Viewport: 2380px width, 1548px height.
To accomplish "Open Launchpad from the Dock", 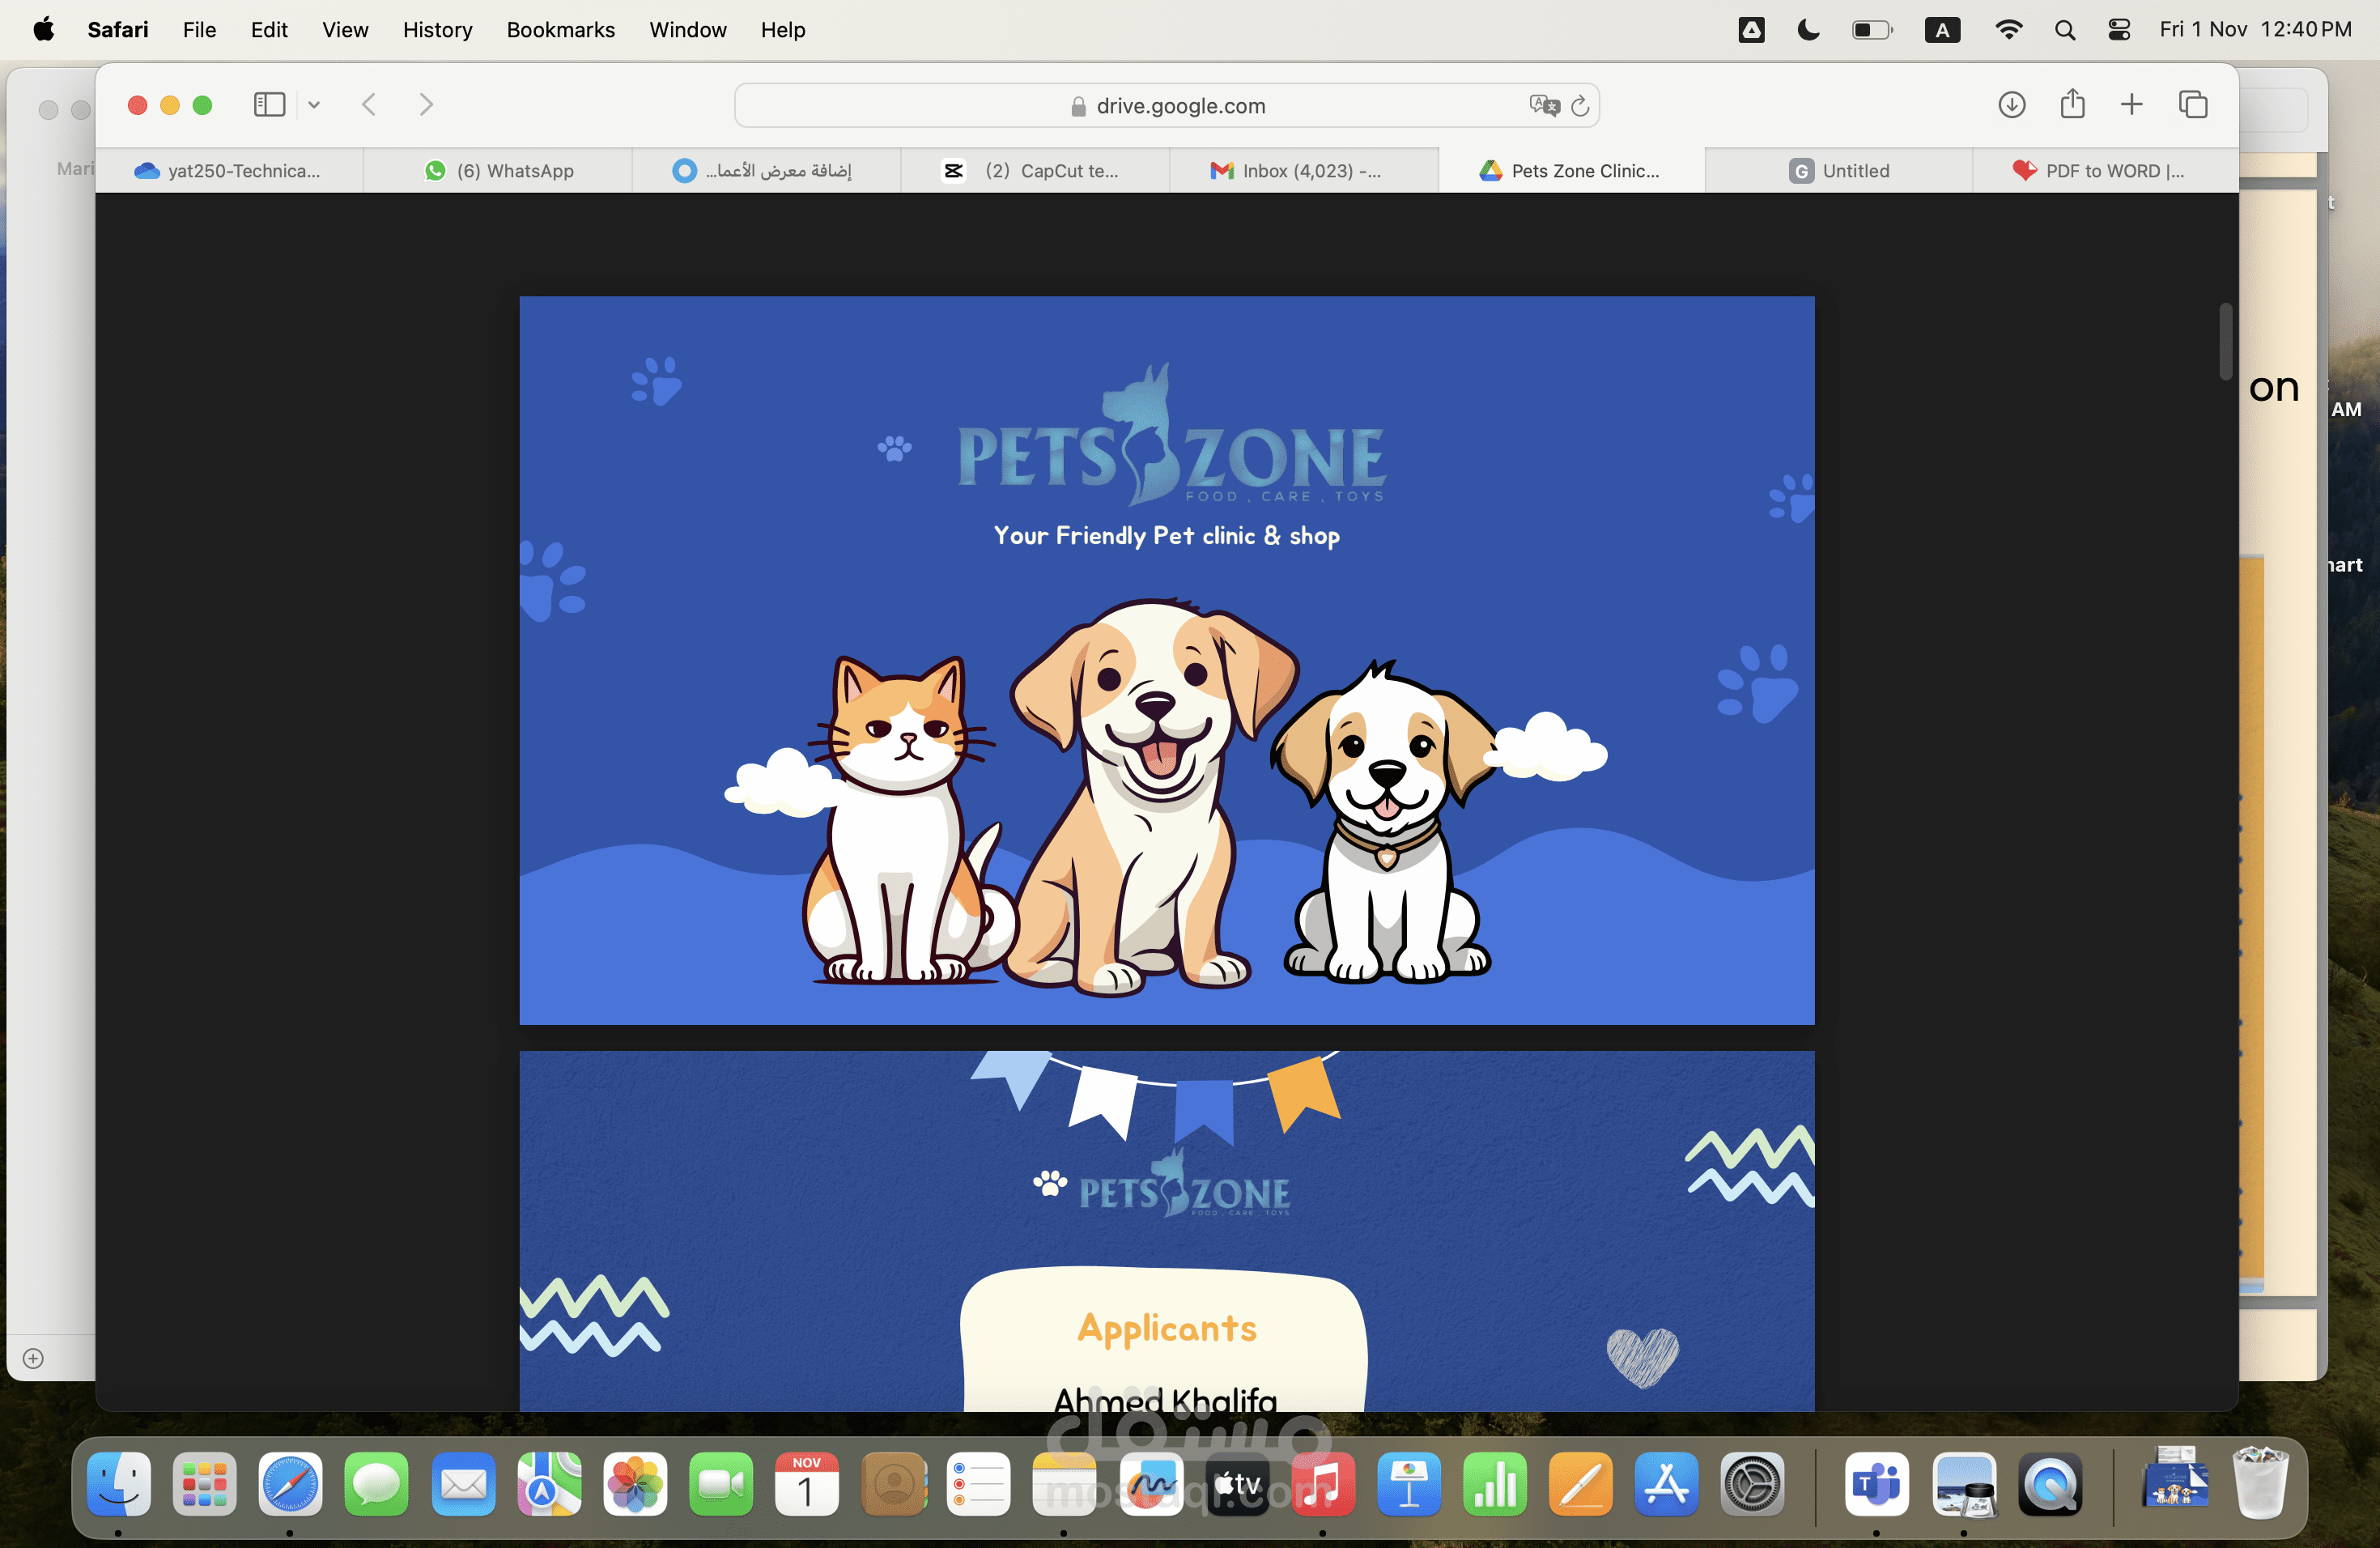I will 205,1484.
